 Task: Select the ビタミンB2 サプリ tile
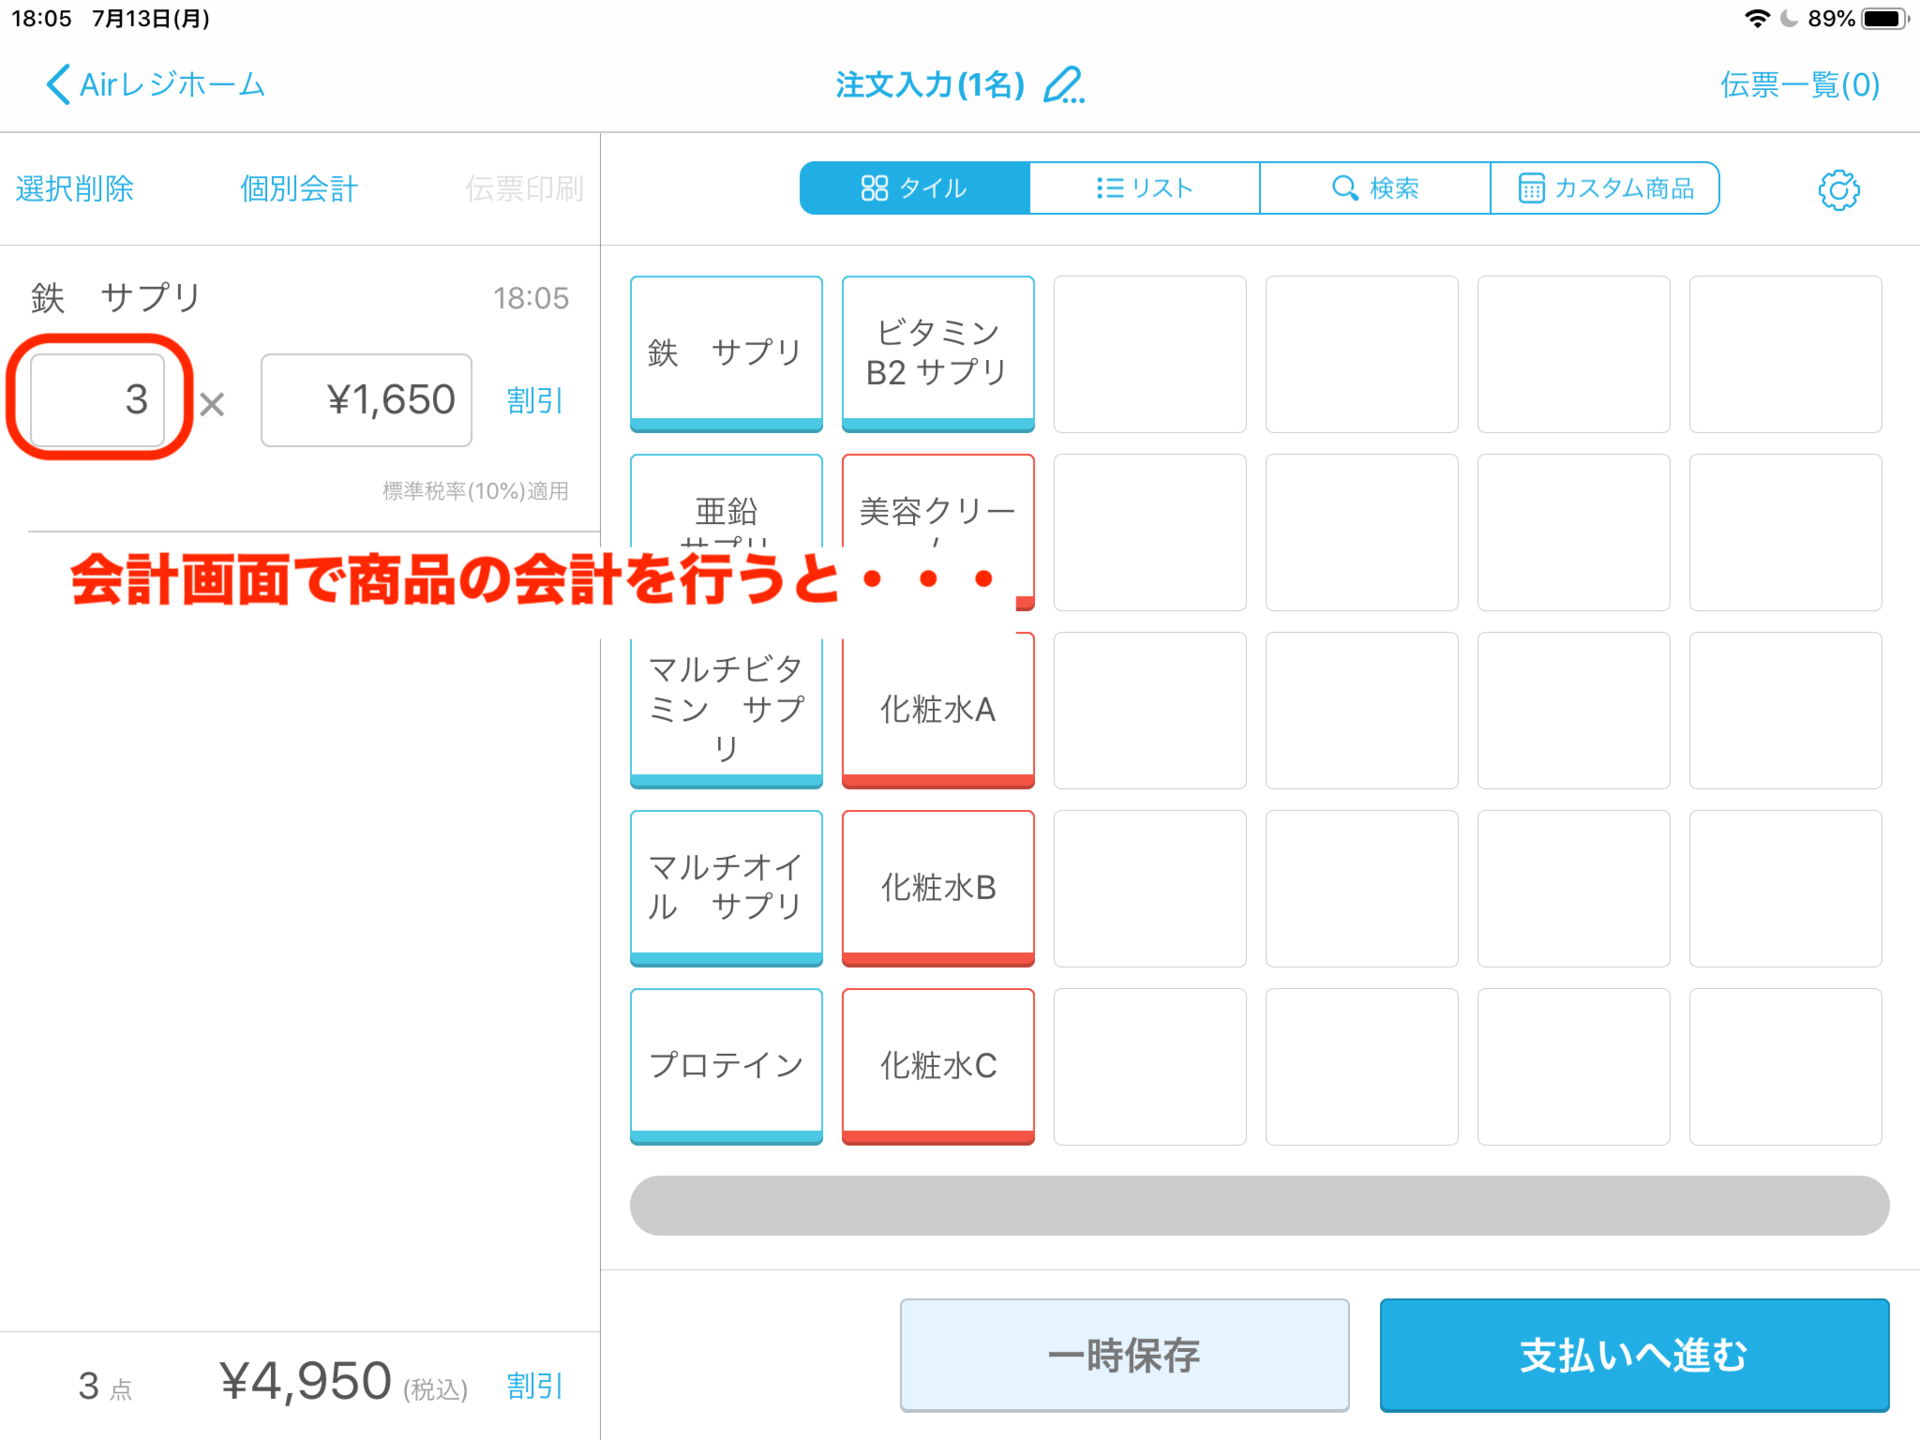click(x=938, y=354)
